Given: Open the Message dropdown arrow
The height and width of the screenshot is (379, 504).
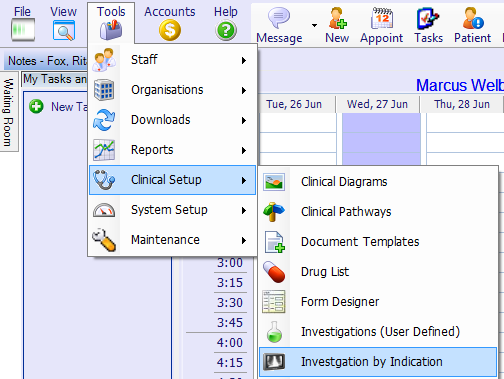Looking at the screenshot, I should 314,25.
